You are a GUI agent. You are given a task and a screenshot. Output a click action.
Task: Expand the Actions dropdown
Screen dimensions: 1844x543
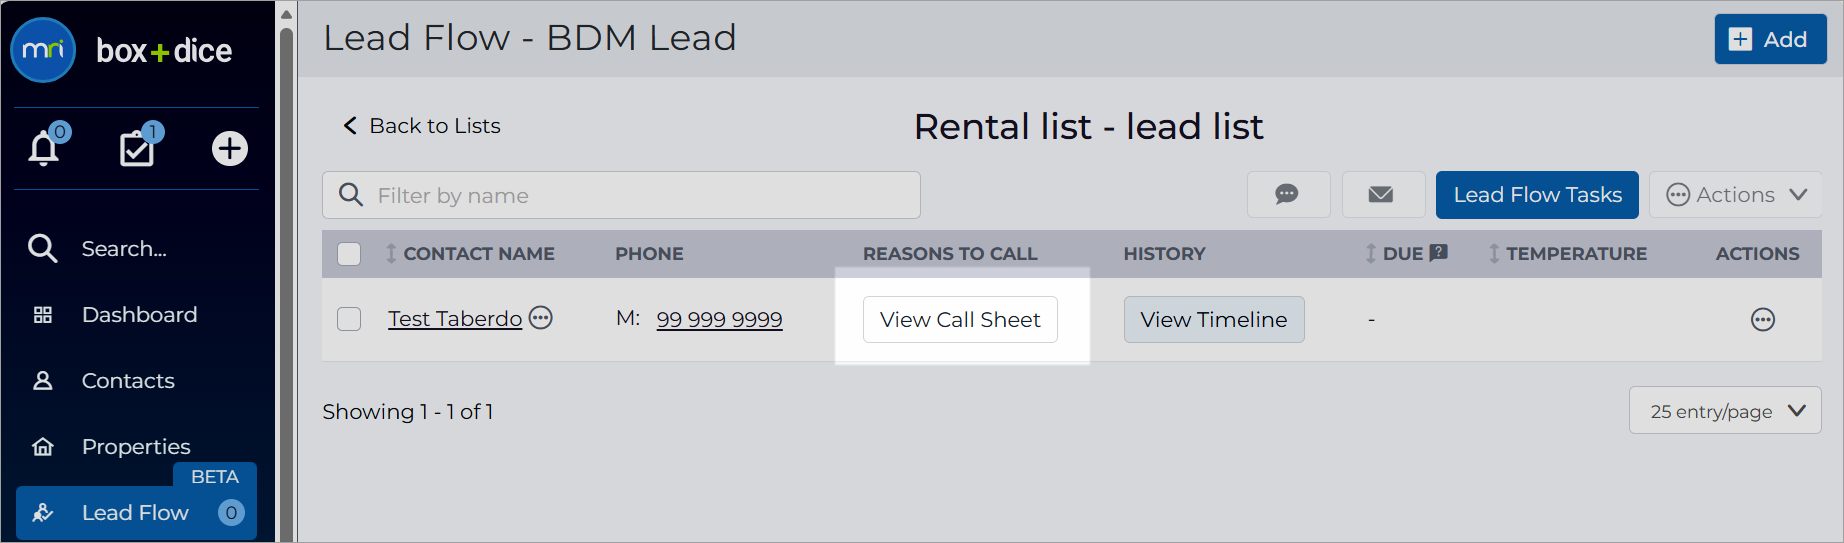1735,194
